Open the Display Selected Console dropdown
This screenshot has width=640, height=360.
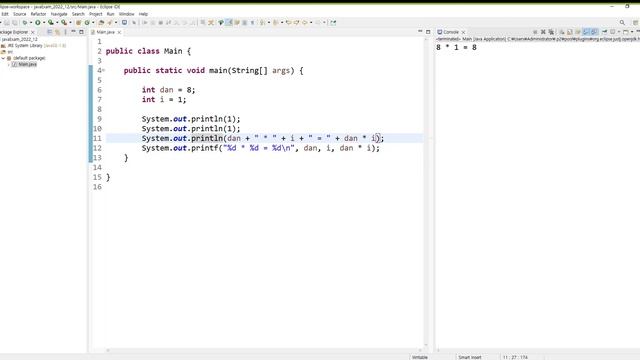[x=619, y=32]
